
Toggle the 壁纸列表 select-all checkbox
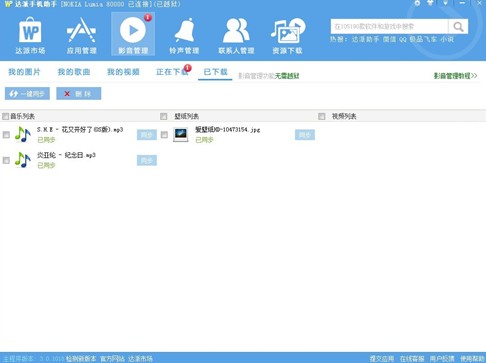(x=163, y=116)
